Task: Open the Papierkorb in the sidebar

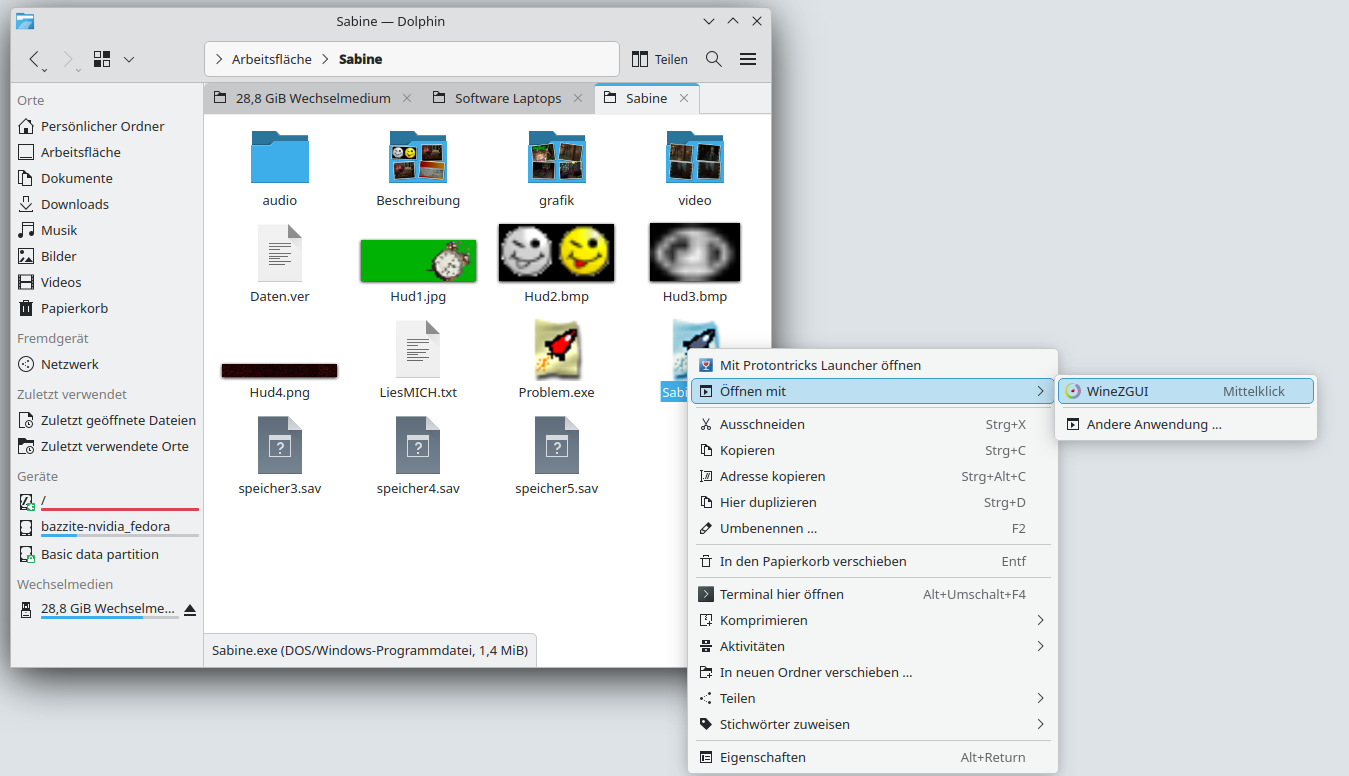Action: (74, 308)
